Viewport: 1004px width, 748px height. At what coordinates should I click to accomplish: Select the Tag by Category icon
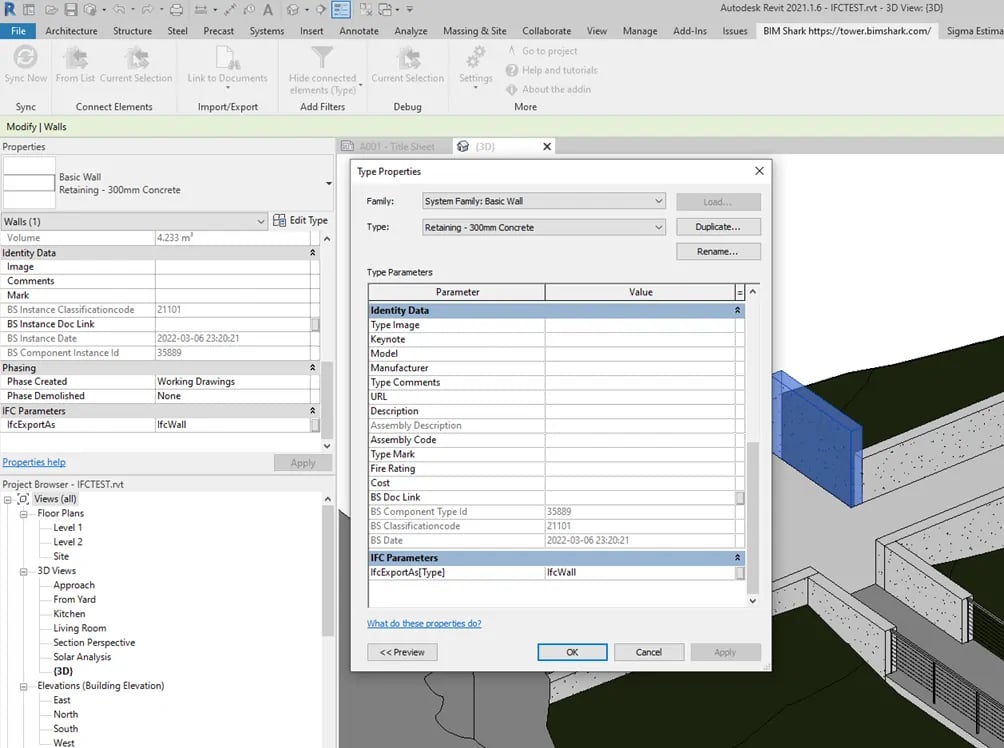coord(249,10)
